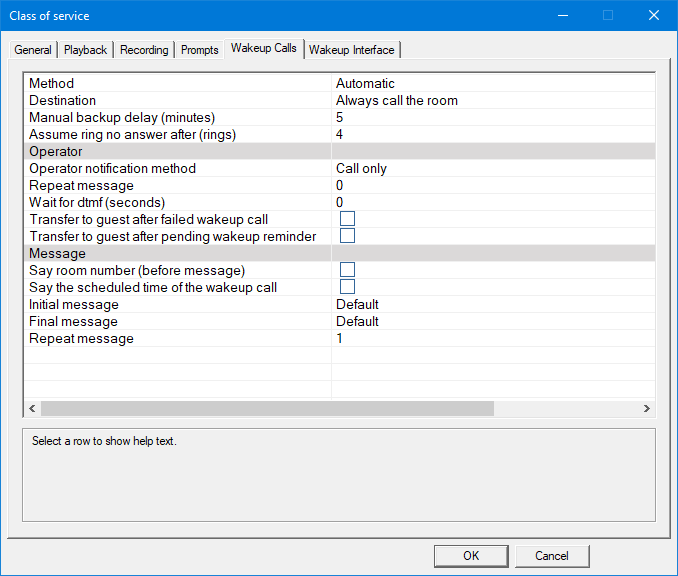This screenshot has height=576, width=678.
Task: Change Operator notification method Call only
Action: coord(361,169)
